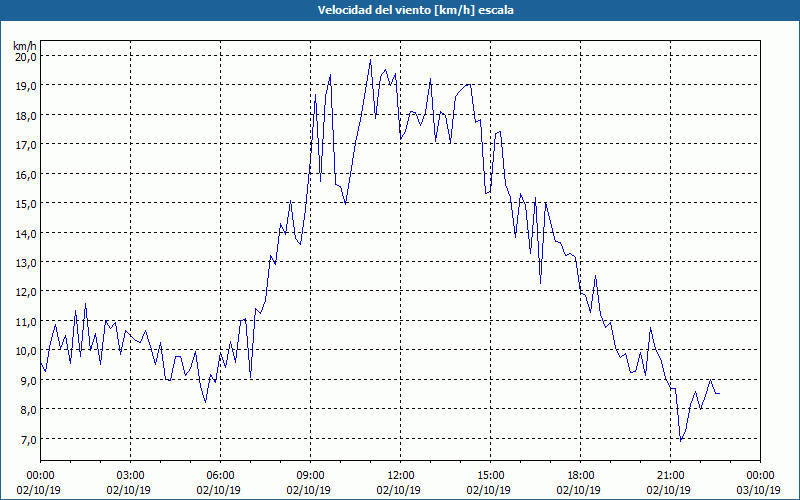Click the 15:00 time axis label

click(x=491, y=476)
